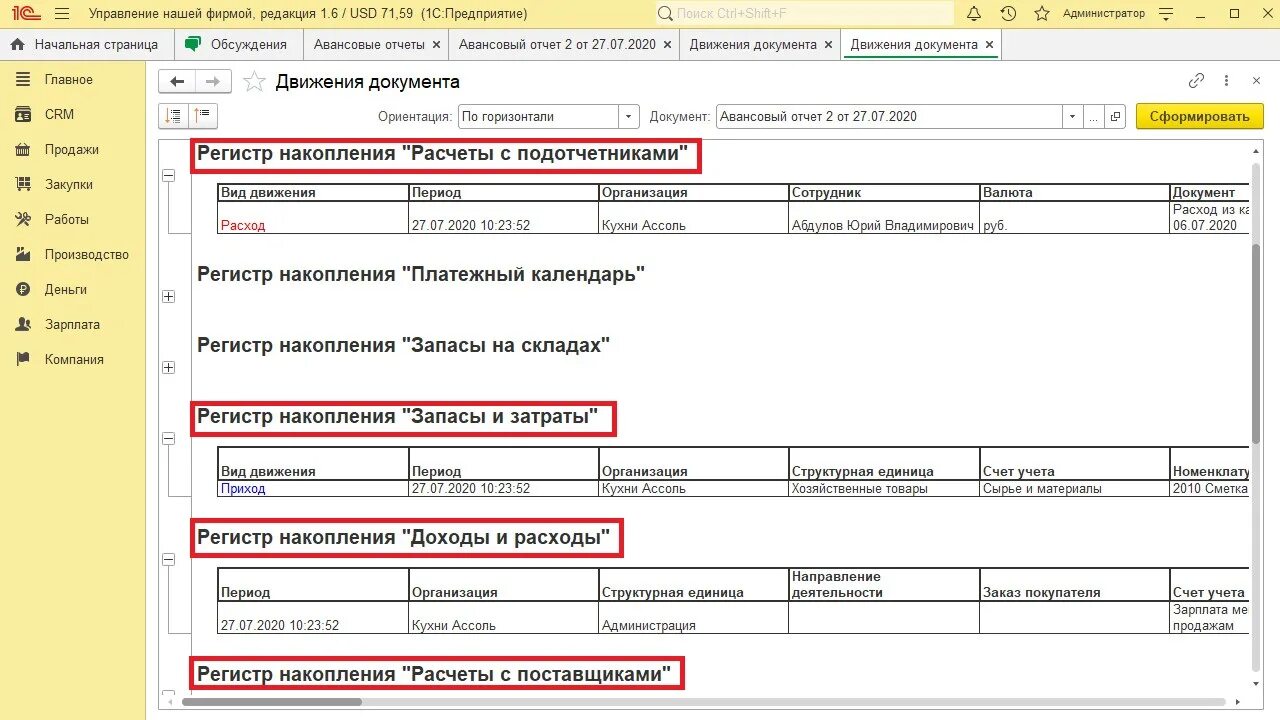Open Ориентация dropdown arrow

pos(629,116)
